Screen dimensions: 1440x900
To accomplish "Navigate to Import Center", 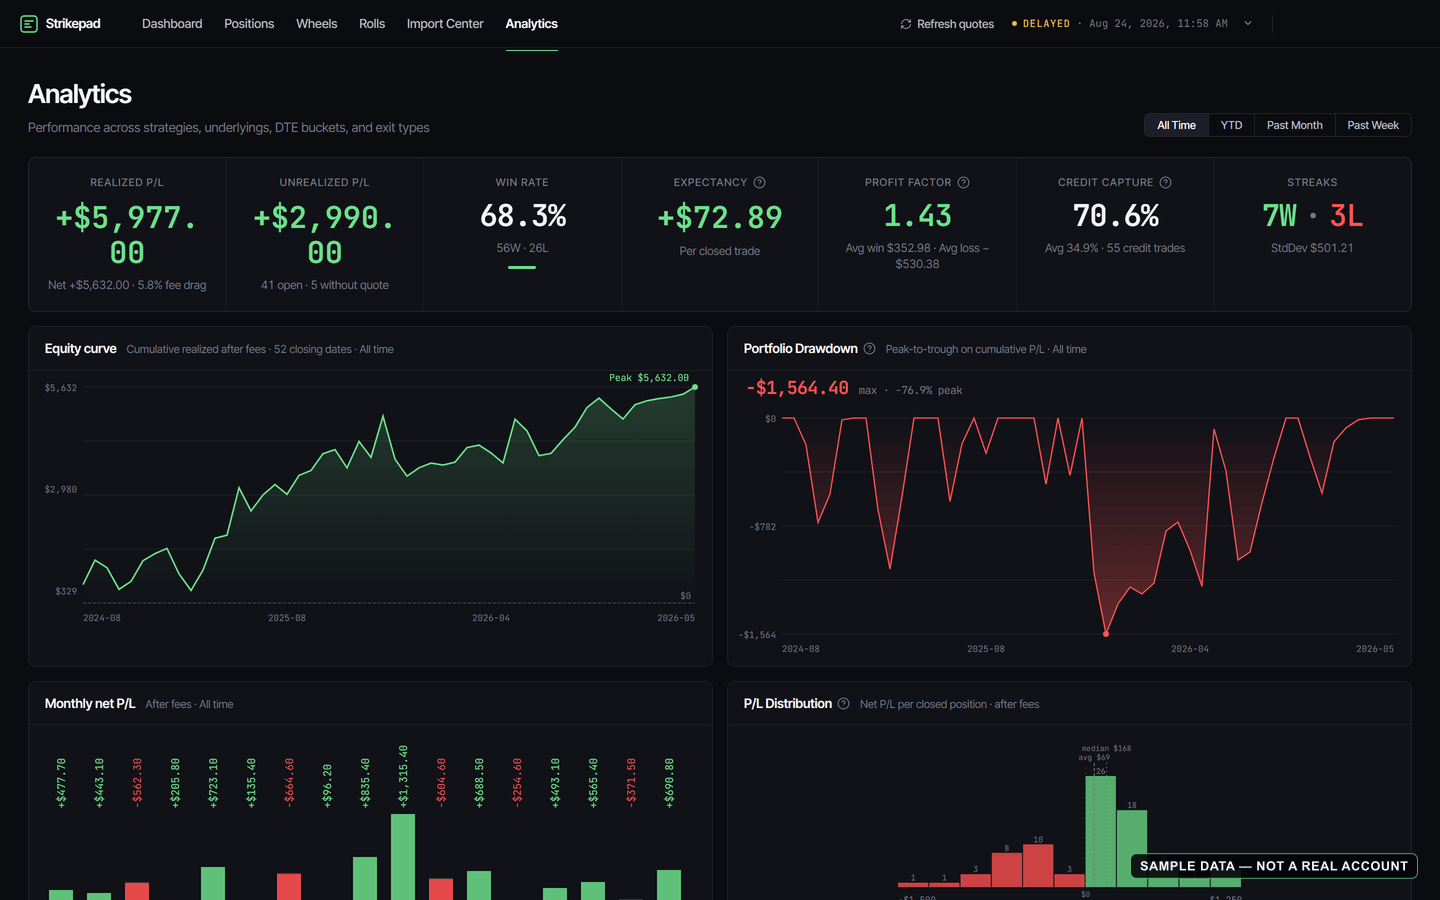I will tap(445, 24).
